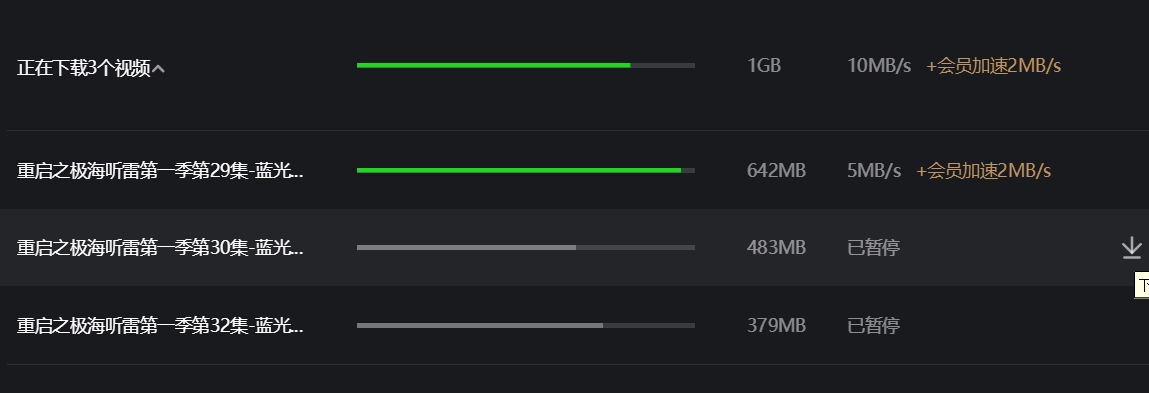Click the 379MB size of episode 32
1149x393 pixels.
tap(776, 326)
